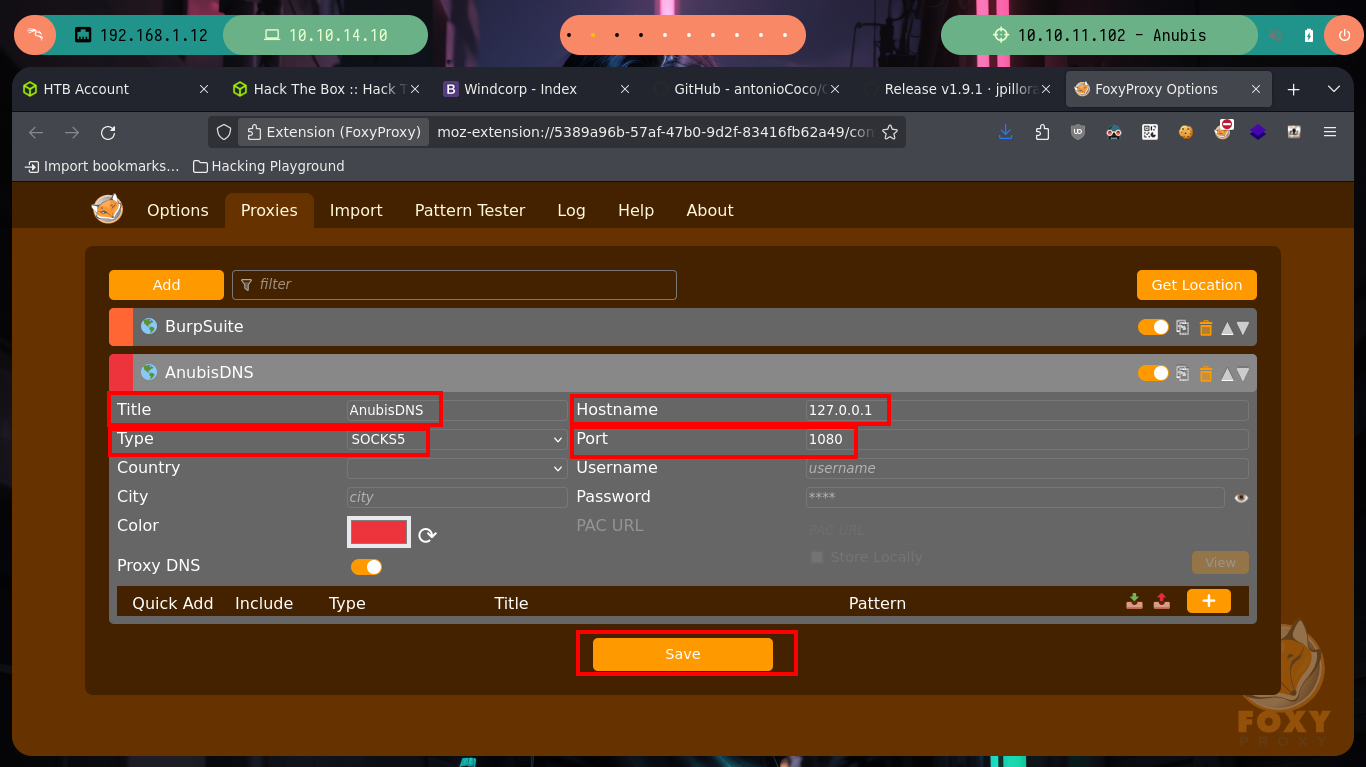1366x767 pixels.
Task: Focus the proxy filter field
Action: pyautogui.click(x=454, y=285)
